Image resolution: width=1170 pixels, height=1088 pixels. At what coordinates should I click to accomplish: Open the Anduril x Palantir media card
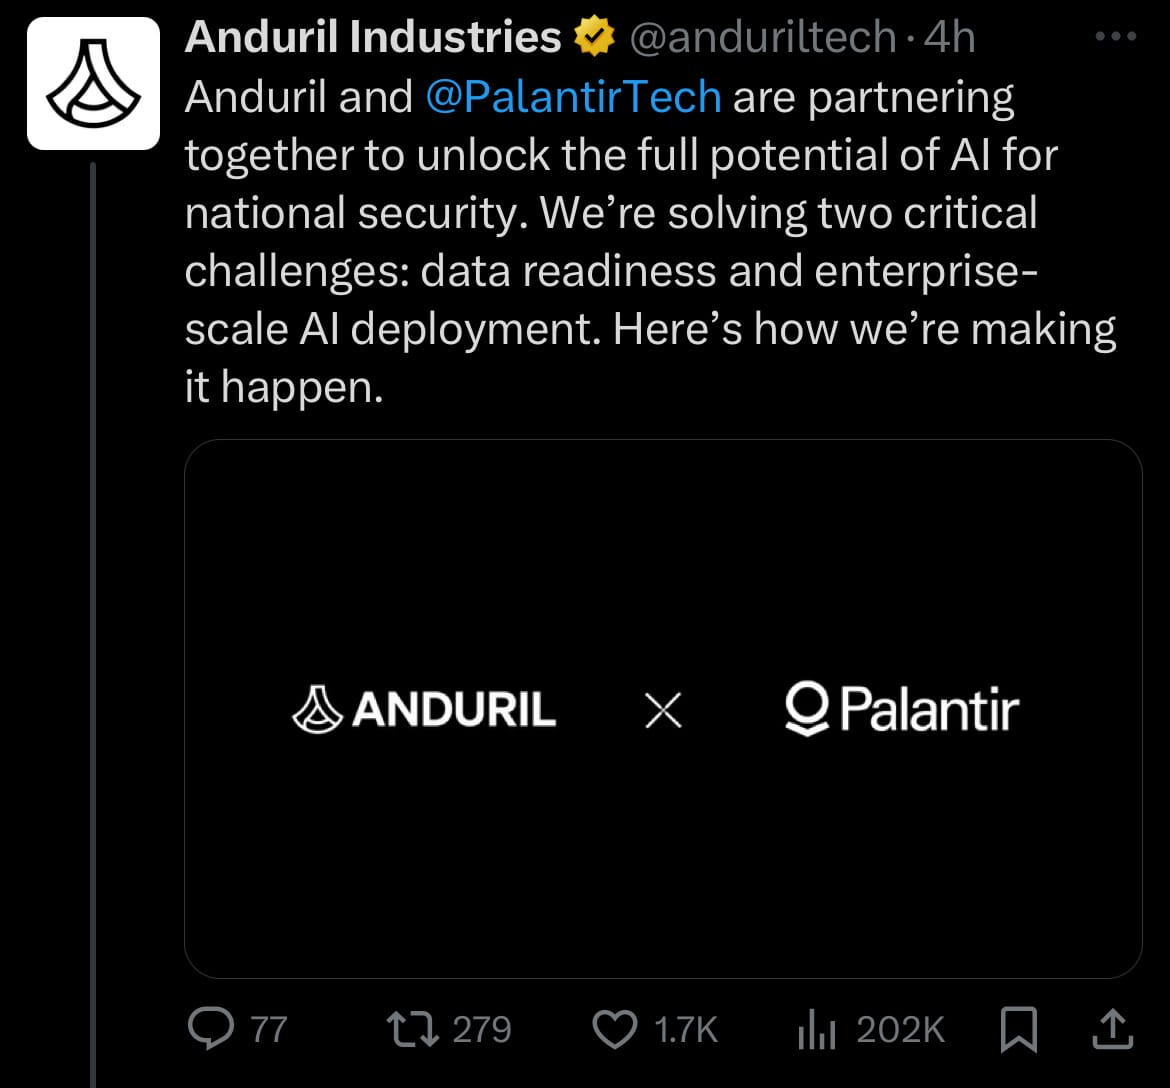coord(663,708)
